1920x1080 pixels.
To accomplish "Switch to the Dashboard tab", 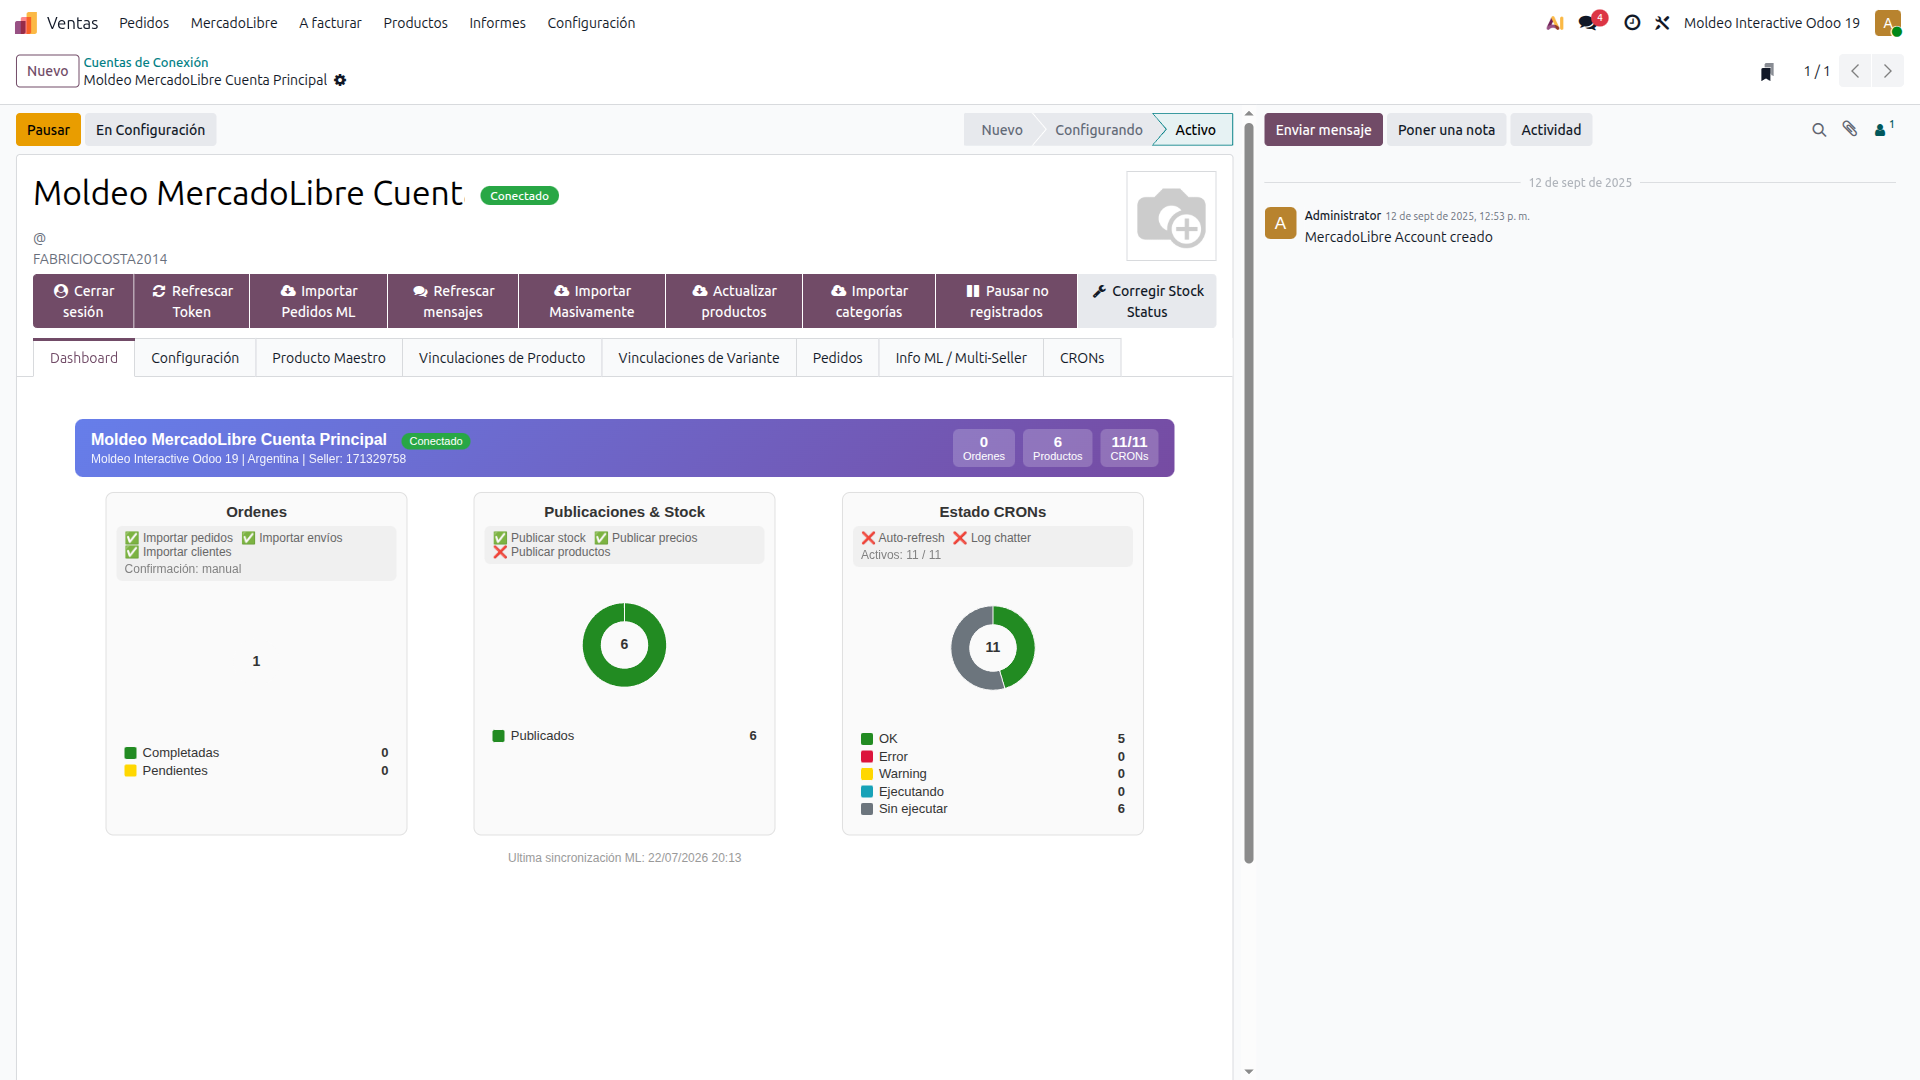I will point(84,358).
